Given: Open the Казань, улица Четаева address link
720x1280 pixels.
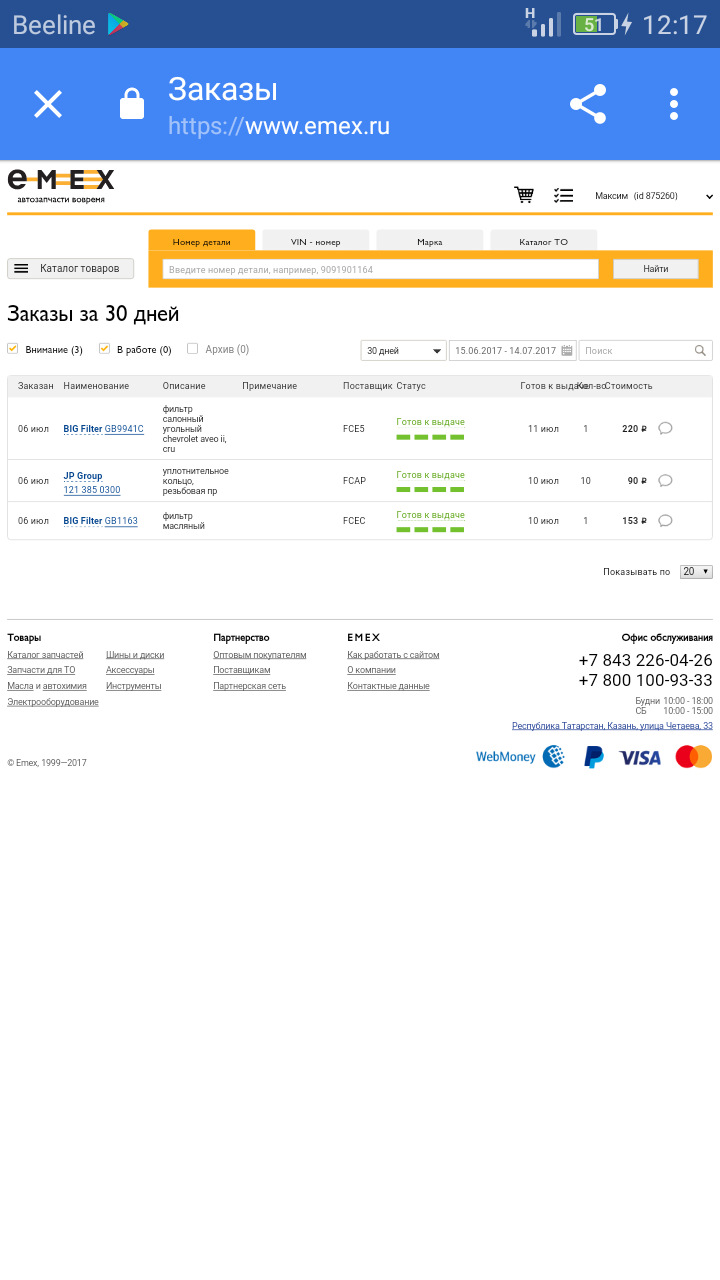Looking at the screenshot, I should coord(612,726).
